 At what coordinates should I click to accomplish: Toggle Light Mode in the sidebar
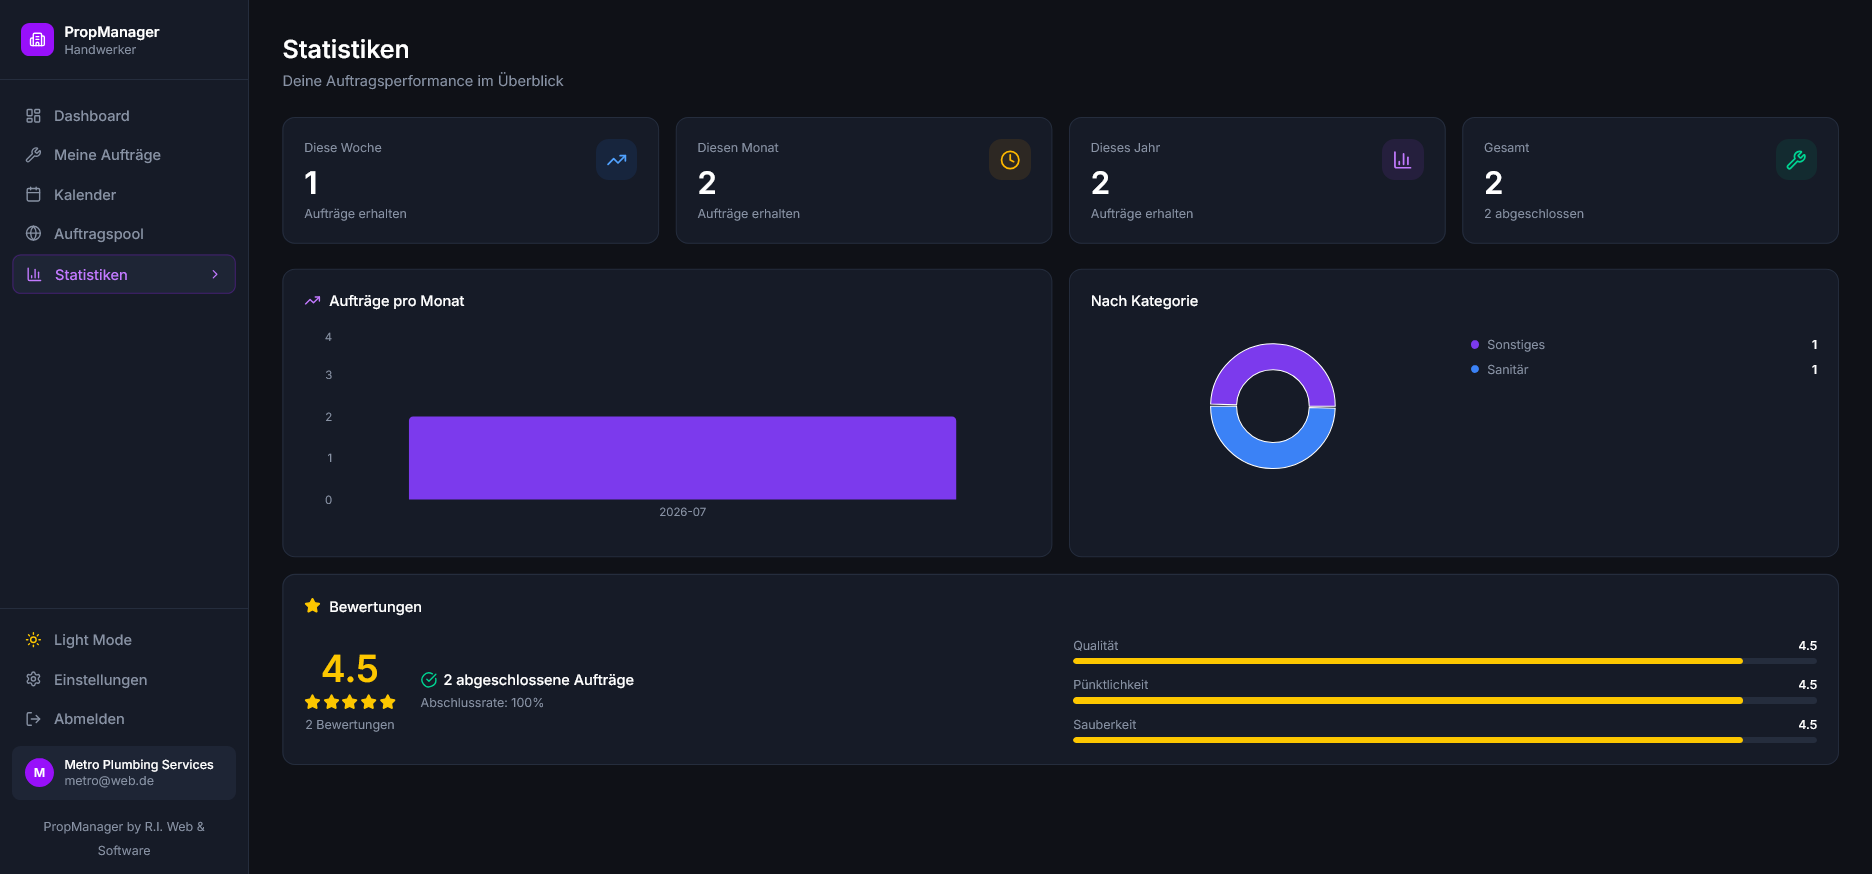coord(124,640)
